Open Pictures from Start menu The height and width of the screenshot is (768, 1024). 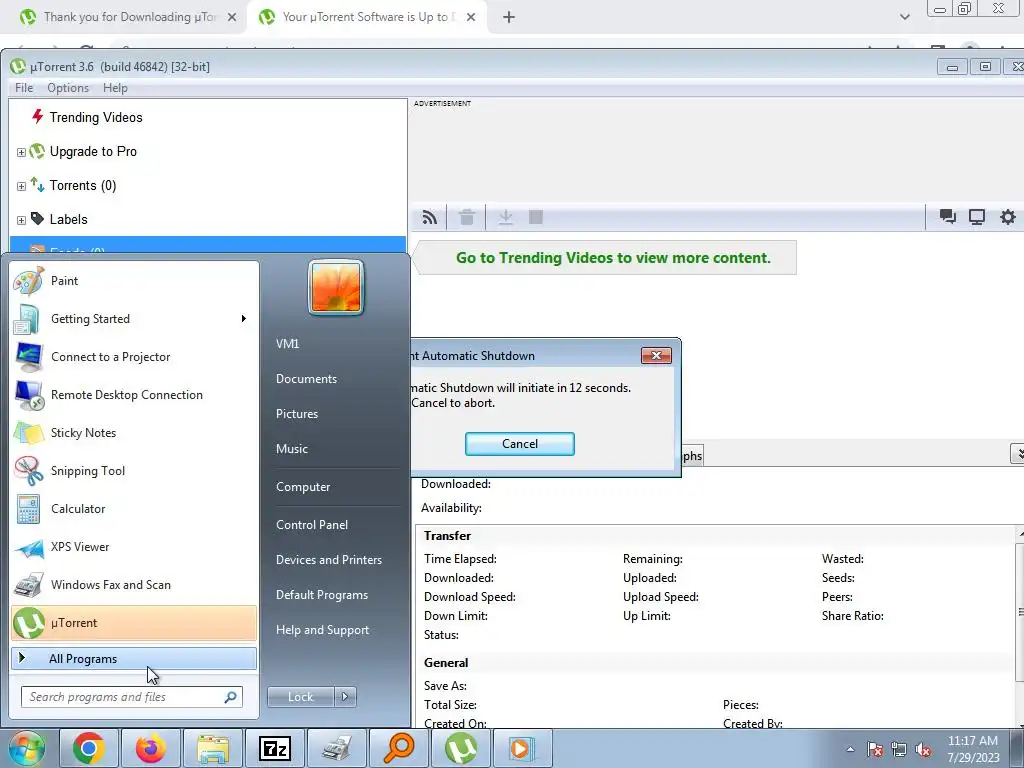(x=297, y=414)
